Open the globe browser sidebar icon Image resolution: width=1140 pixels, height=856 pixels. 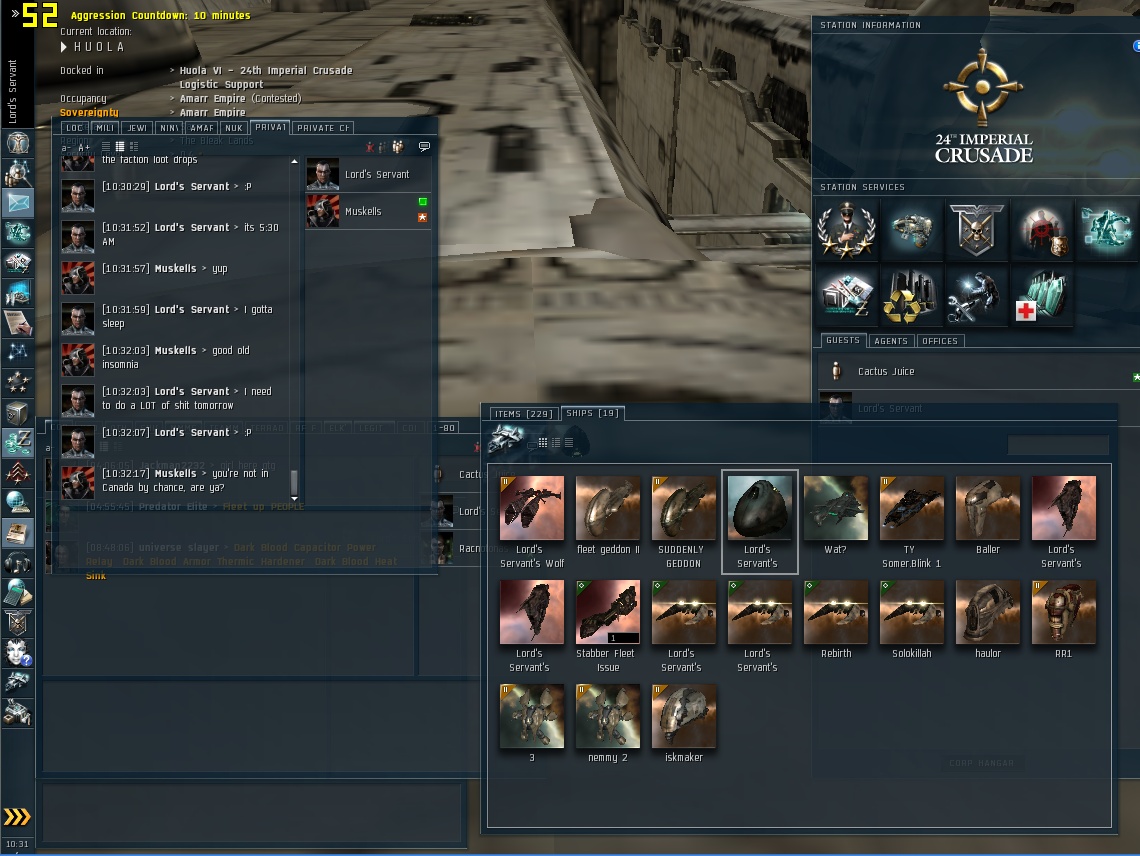coord(17,503)
